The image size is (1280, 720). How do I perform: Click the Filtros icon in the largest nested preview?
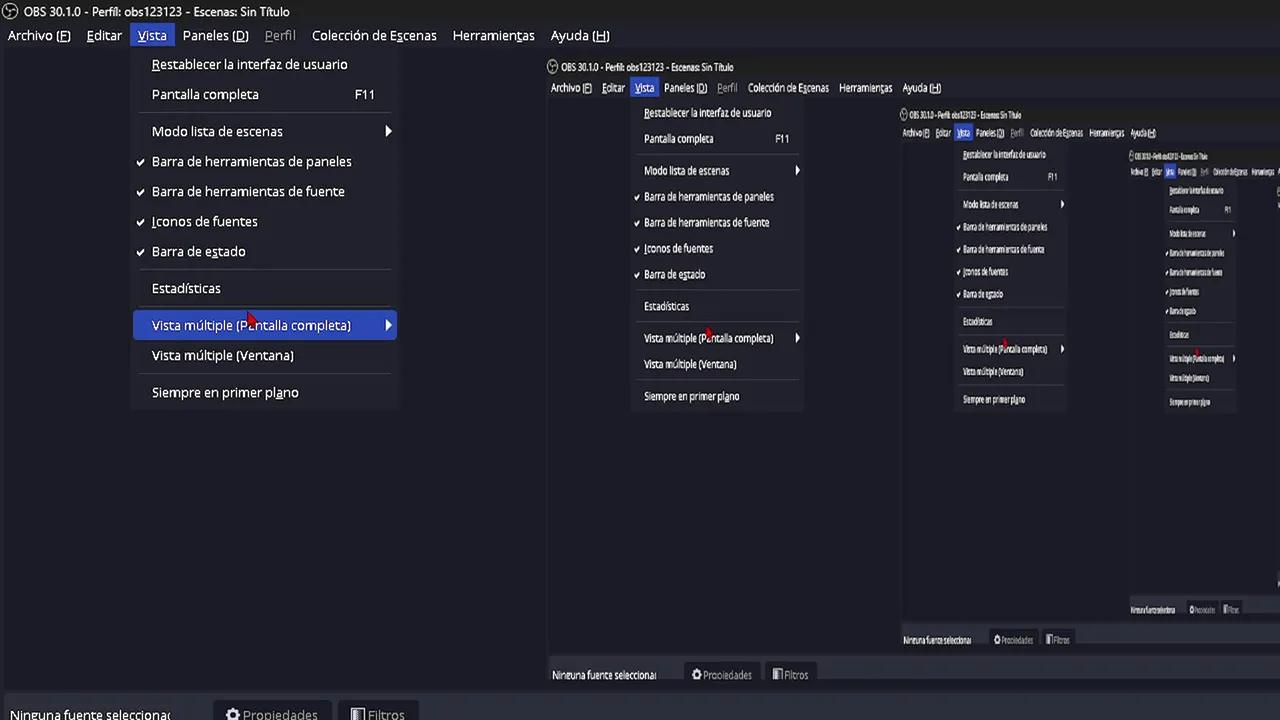[777, 675]
